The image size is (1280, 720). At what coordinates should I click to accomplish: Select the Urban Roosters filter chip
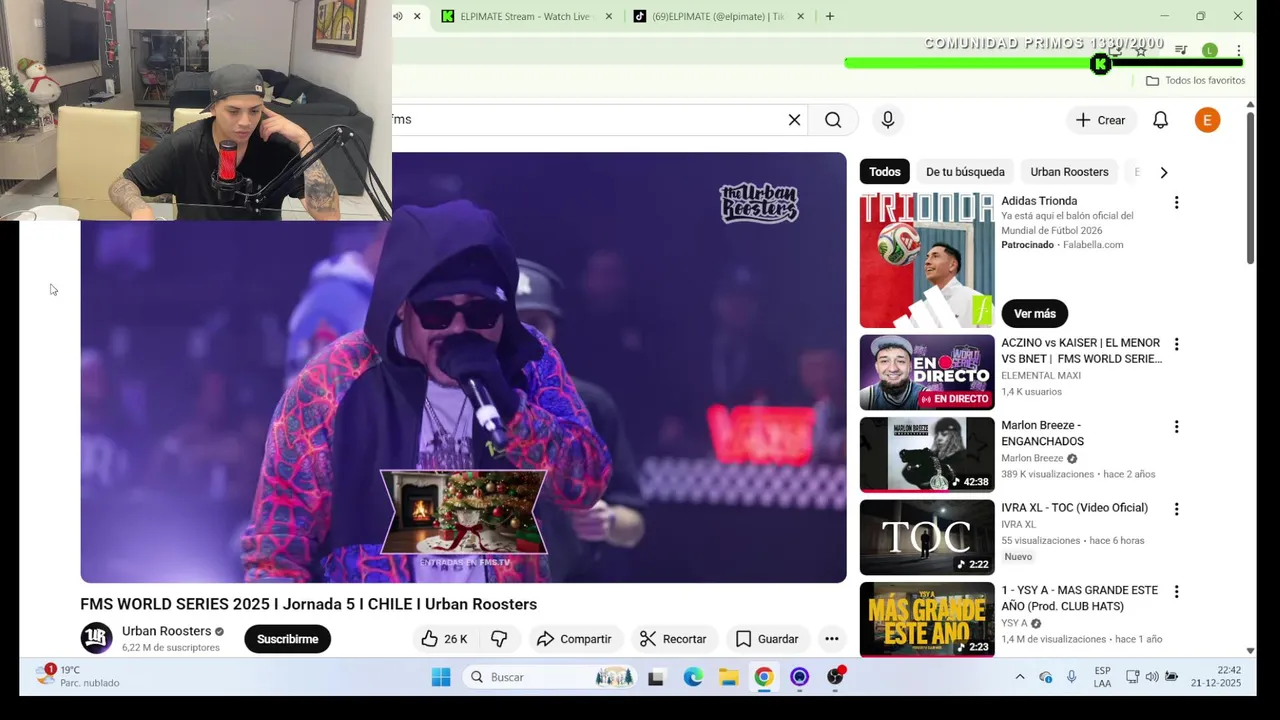(1069, 172)
